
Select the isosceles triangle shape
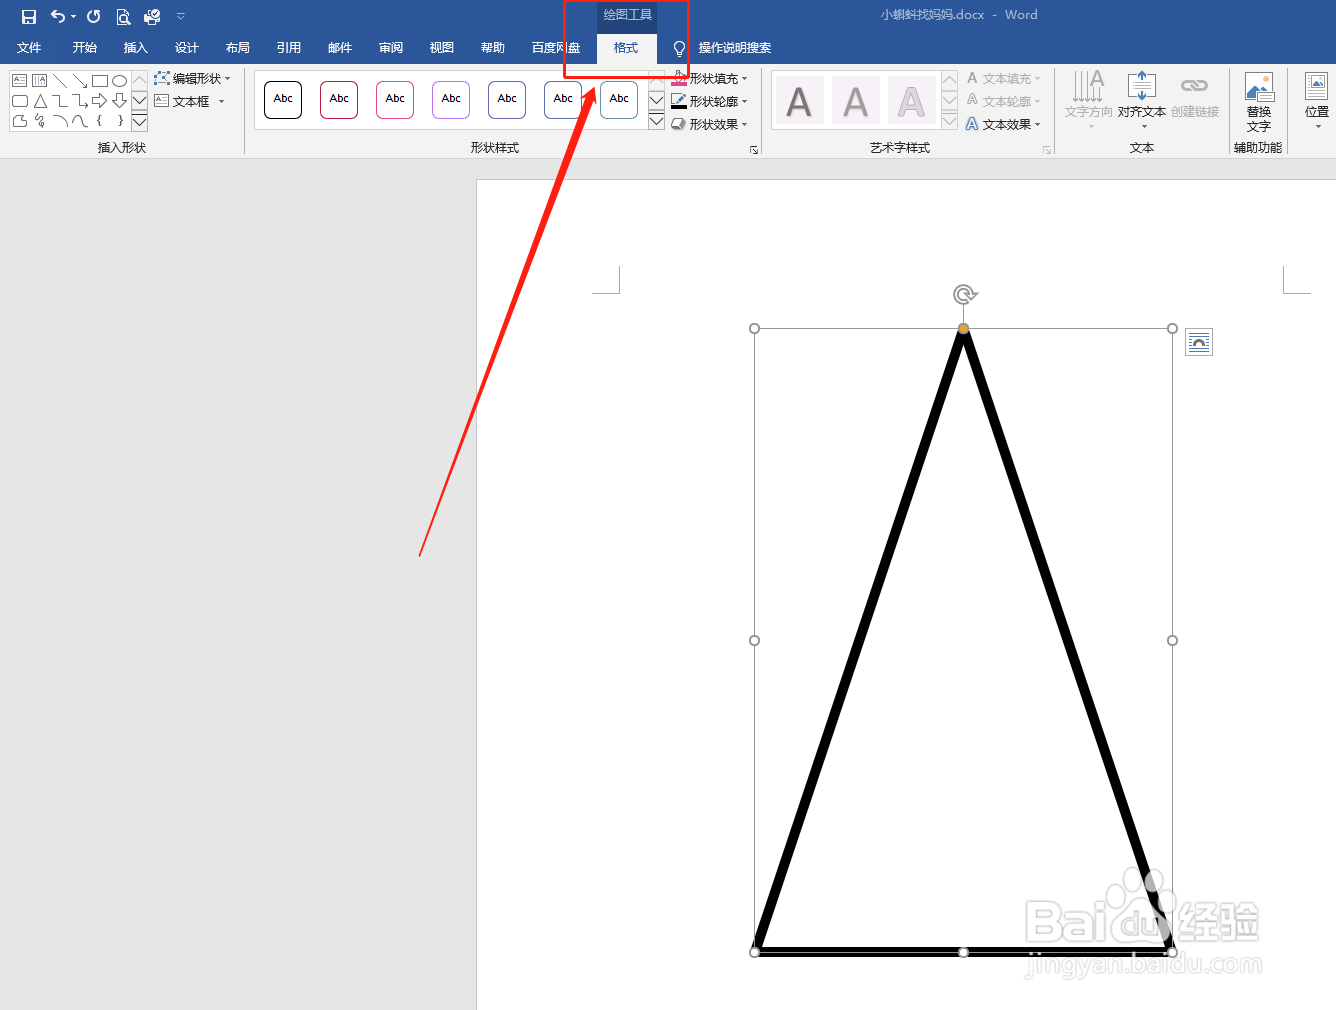pyautogui.click(x=40, y=101)
